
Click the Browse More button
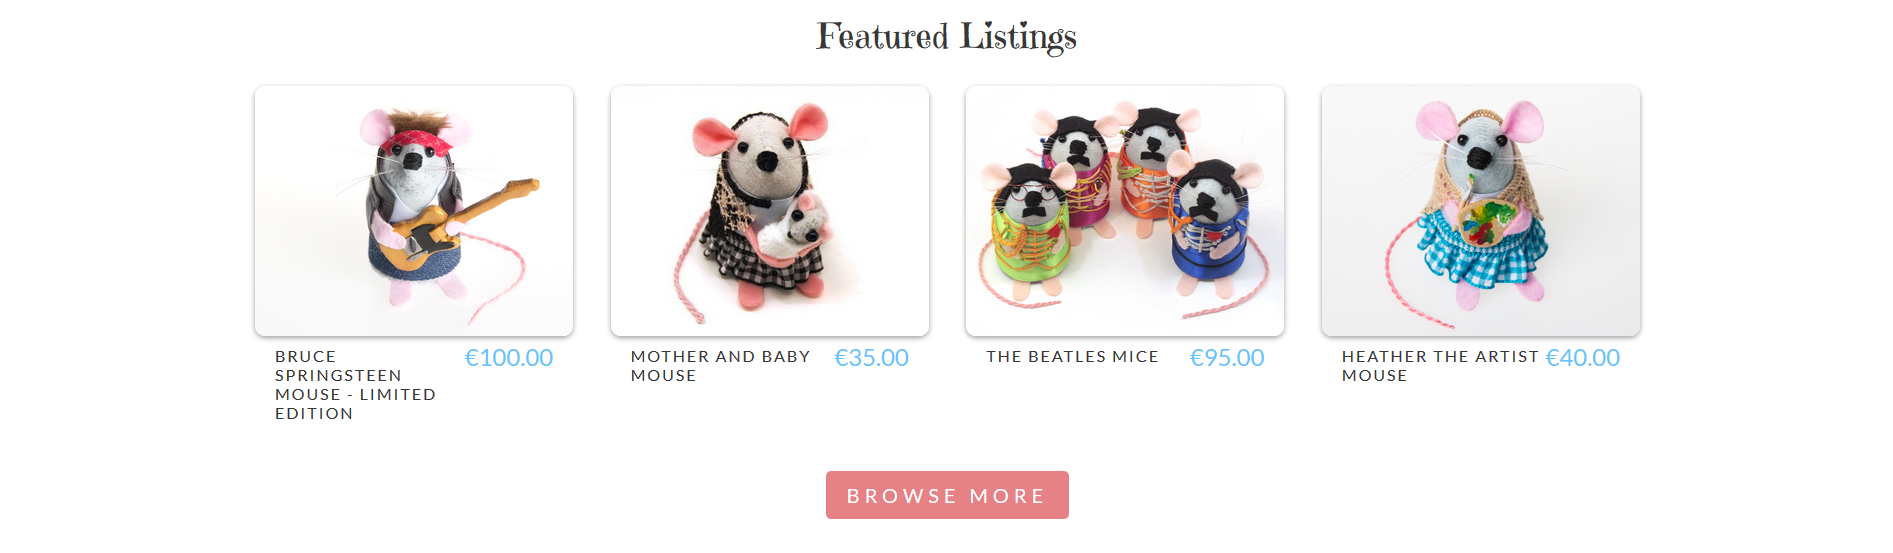click(x=947, y=495)
